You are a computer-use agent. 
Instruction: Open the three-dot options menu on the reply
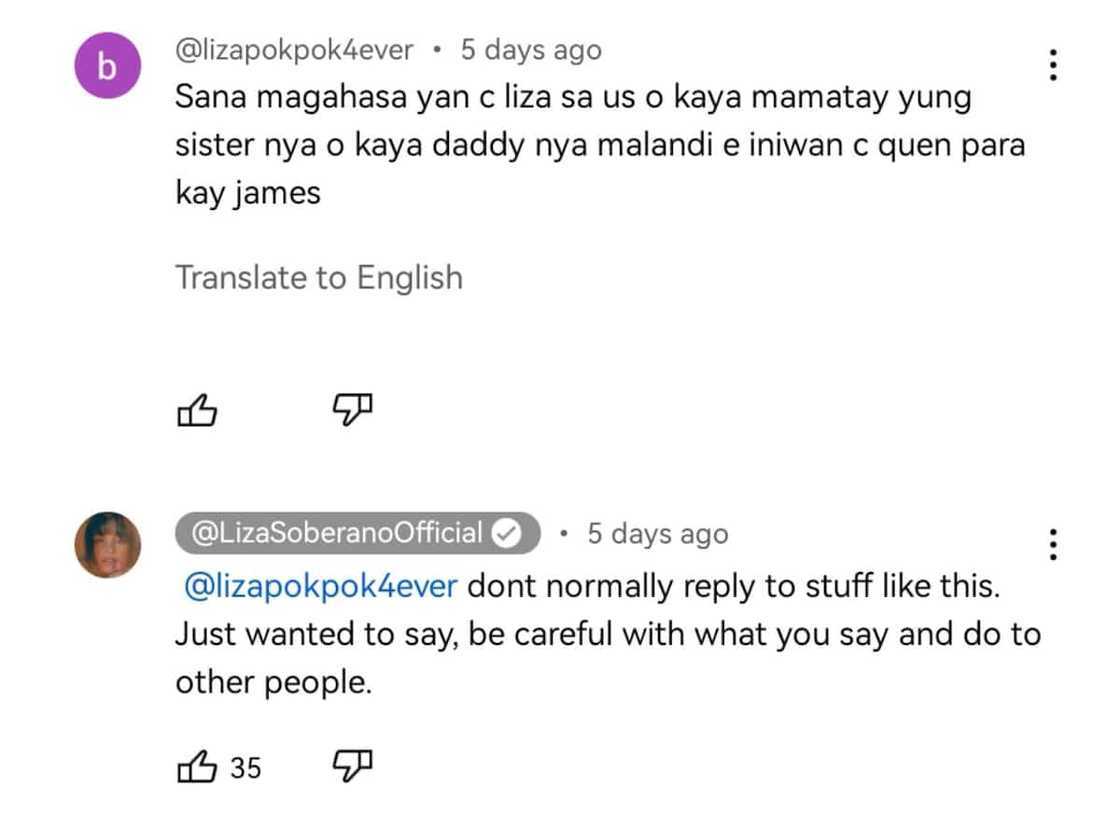[1052, 544]
